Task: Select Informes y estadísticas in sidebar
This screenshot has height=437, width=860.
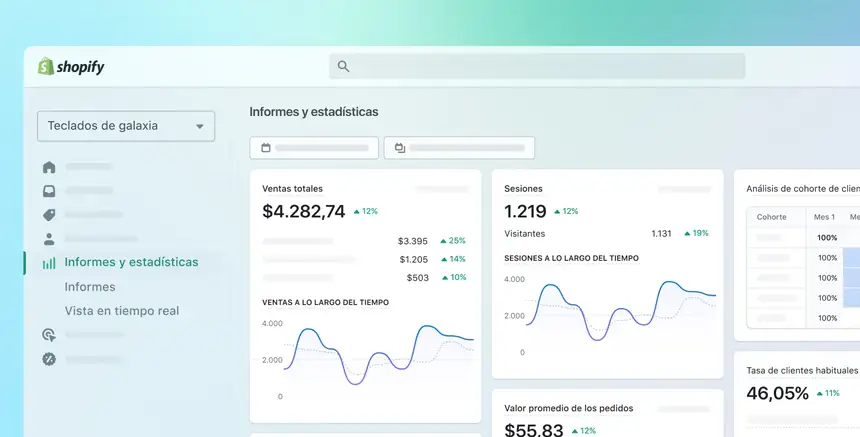Action: tap(131, 262)
